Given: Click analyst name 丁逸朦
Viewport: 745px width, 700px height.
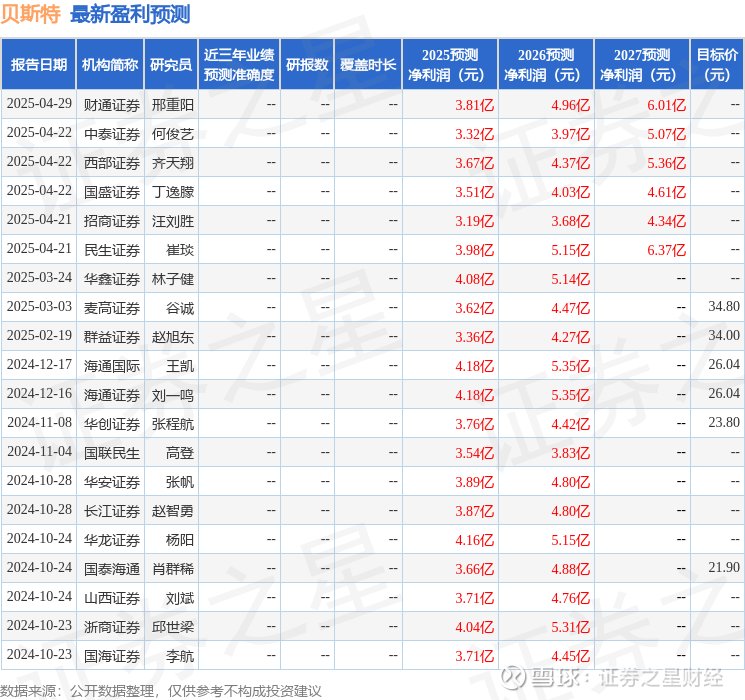Looking at the screenshot, I should pos(172,192).
